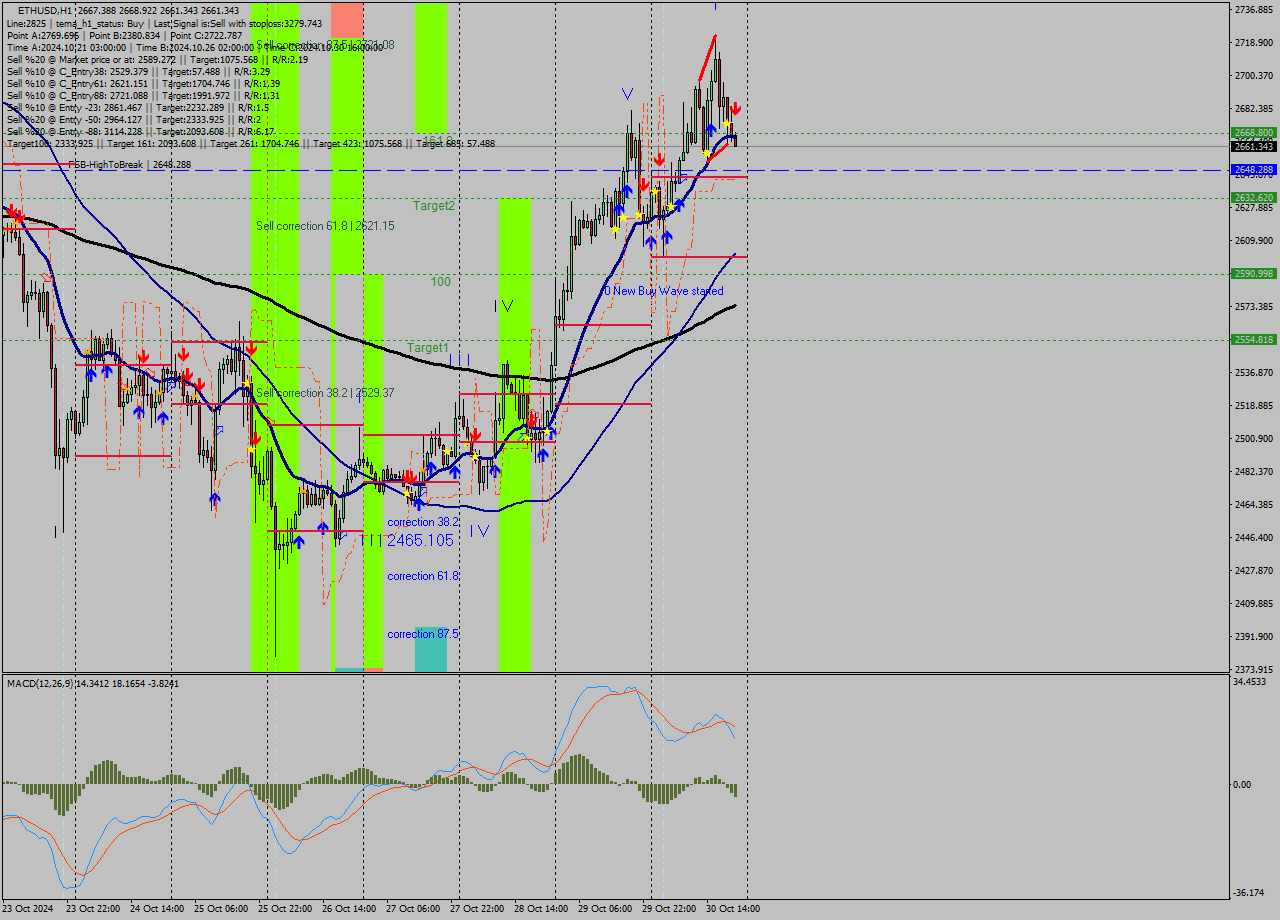This screenshot has width=1280, height=920.
Task: Select the Sell correction 61.8 label
Action: click(x=325, y=226)
